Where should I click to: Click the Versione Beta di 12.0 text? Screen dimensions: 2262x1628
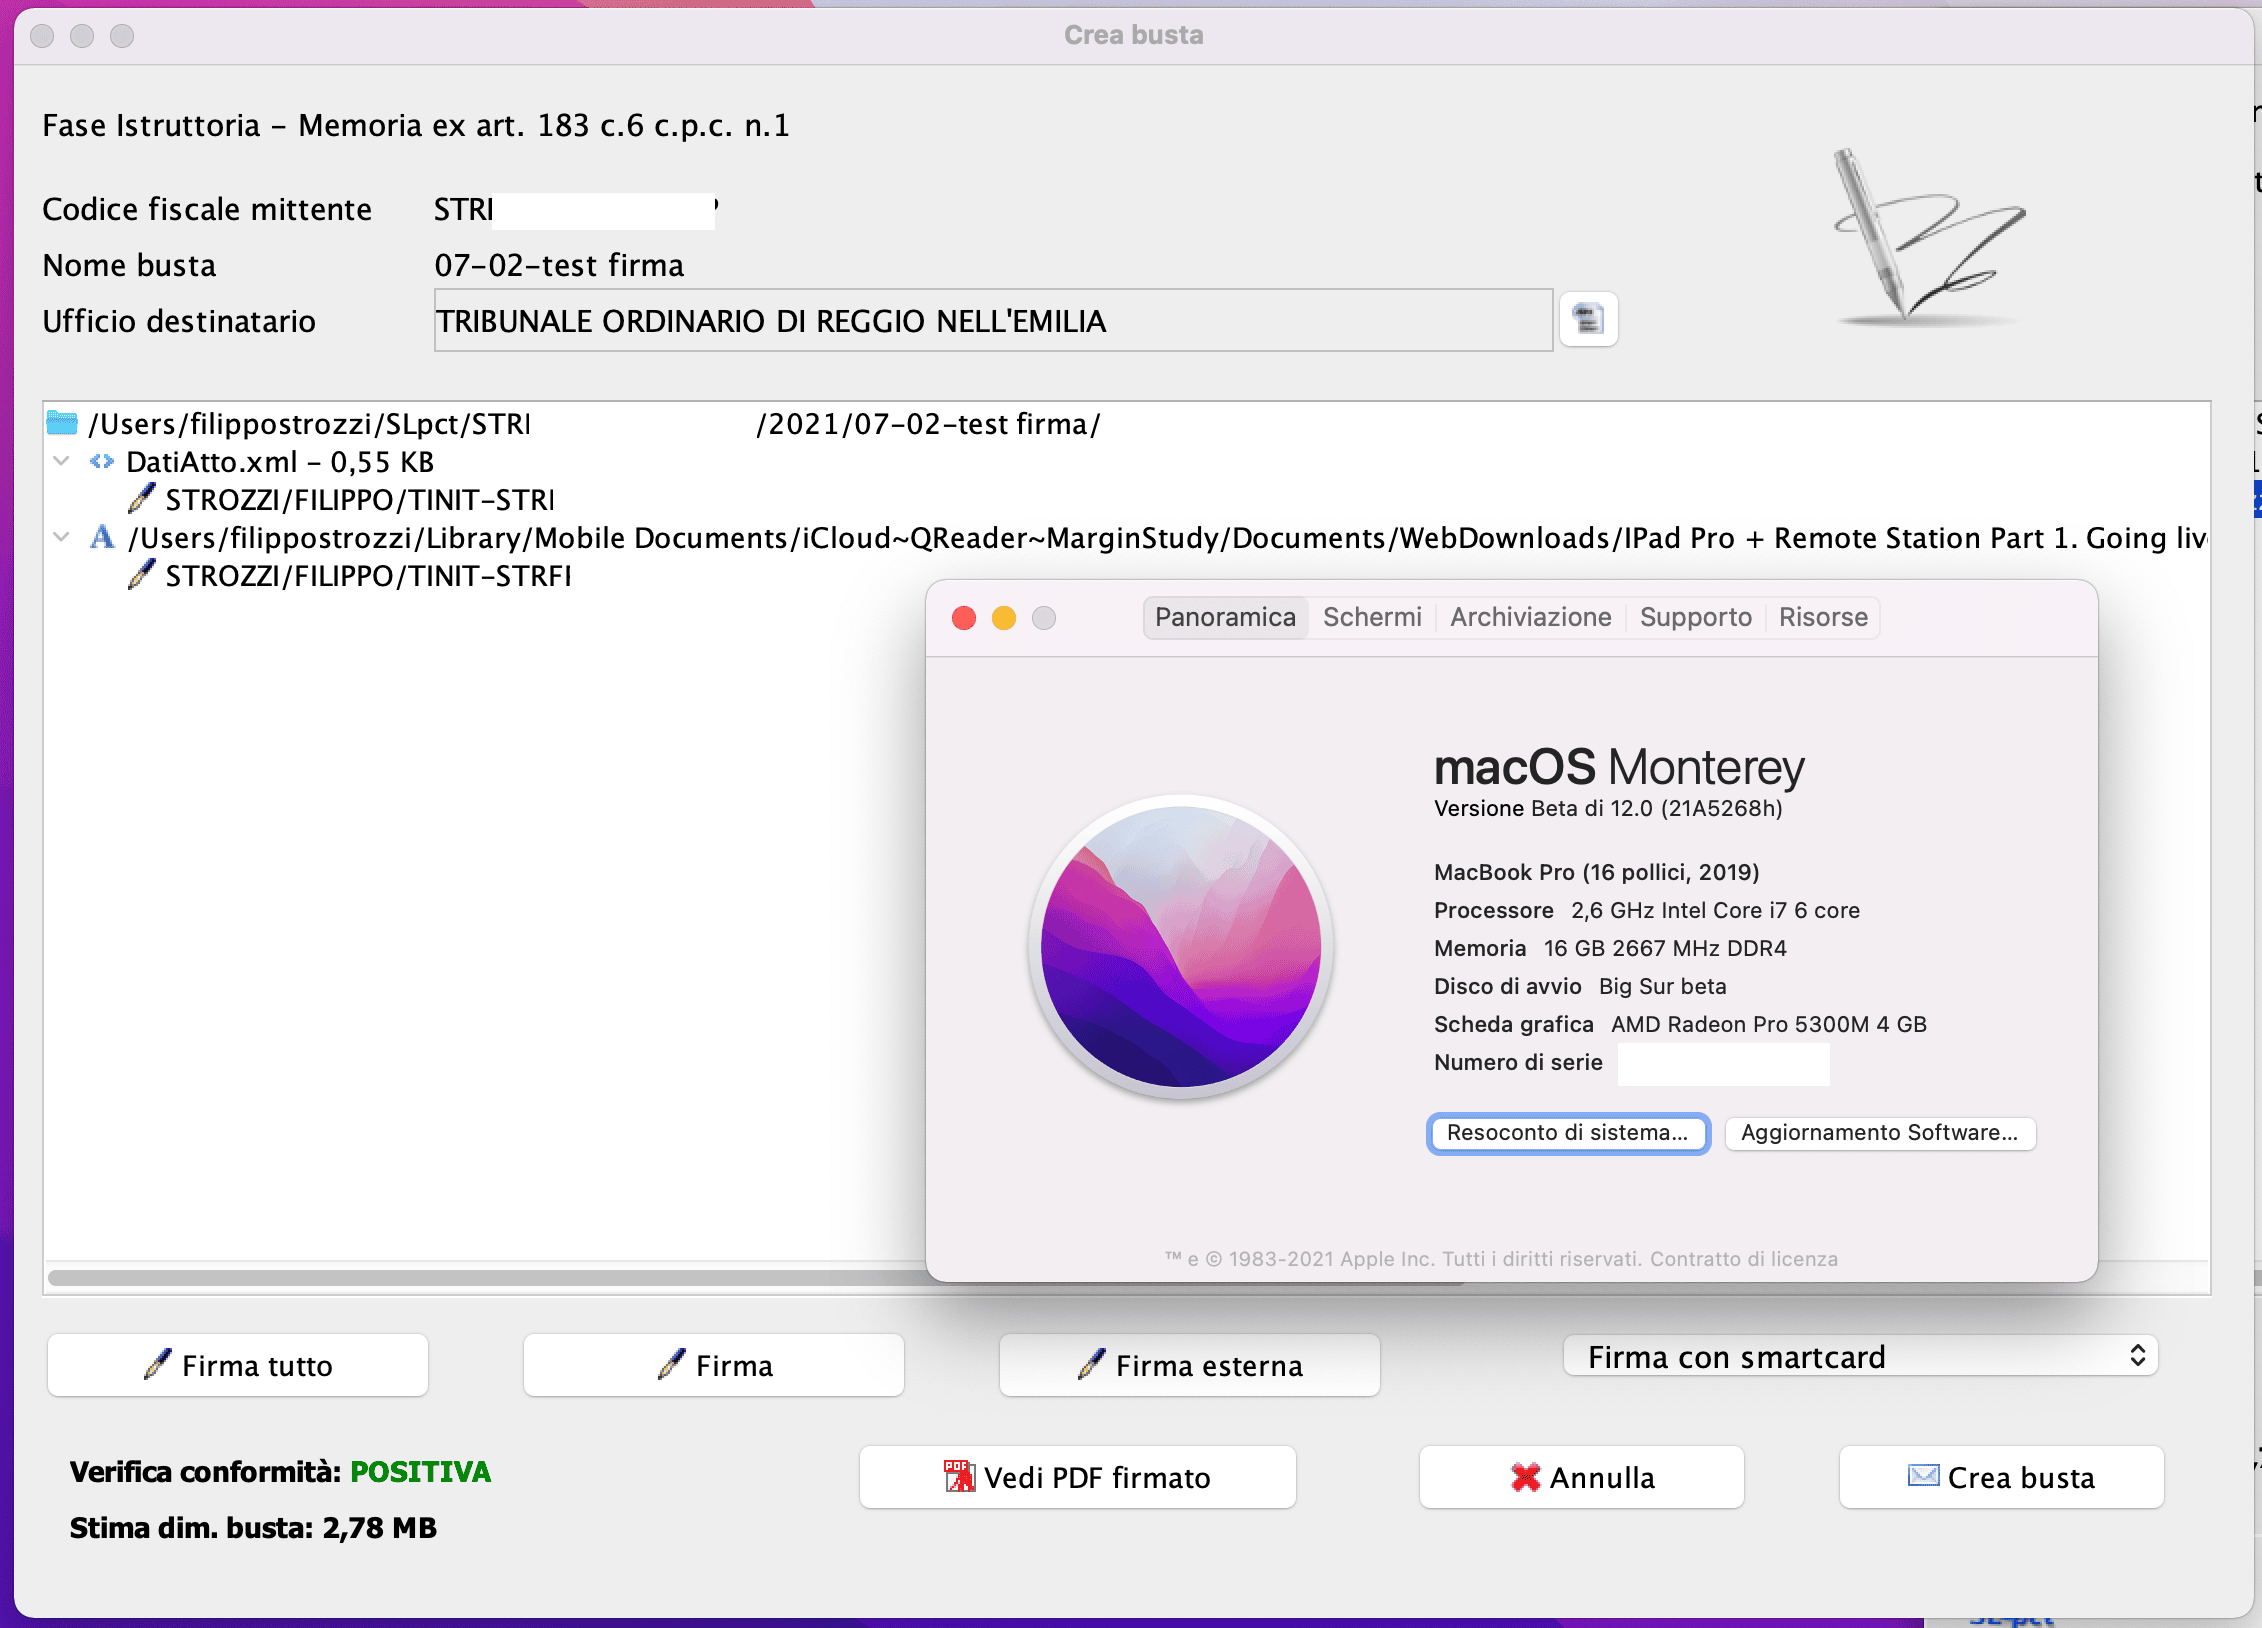click(1608, 808)
